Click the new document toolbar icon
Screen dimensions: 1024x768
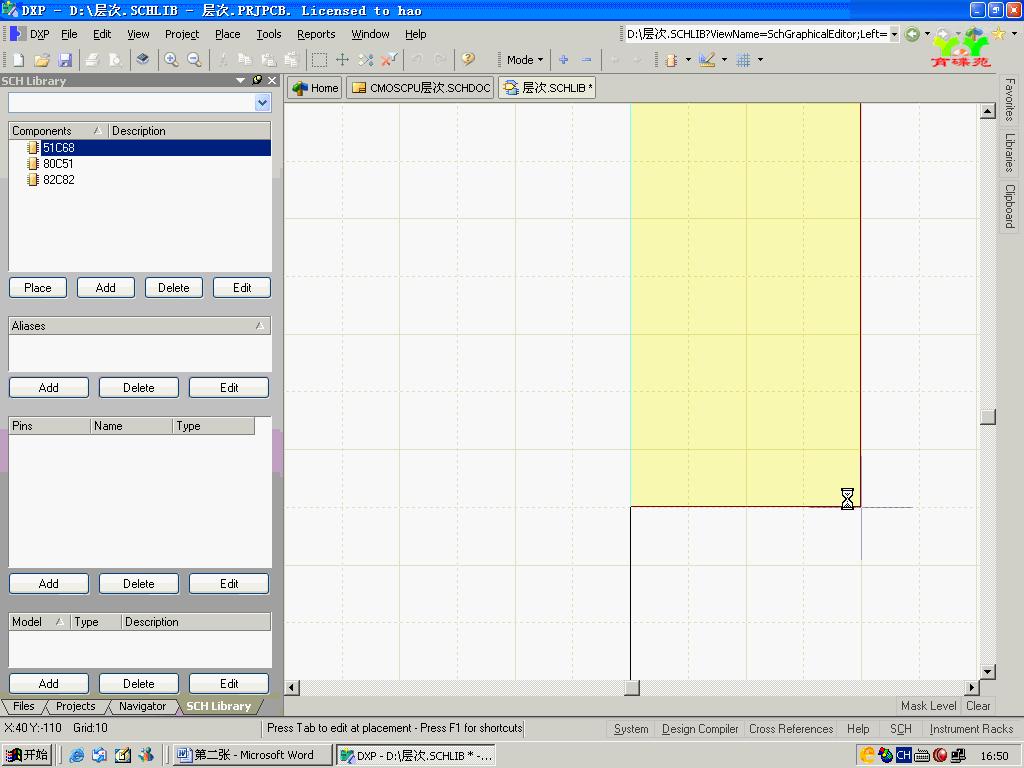pyautogui.click(x=18, y=60)
